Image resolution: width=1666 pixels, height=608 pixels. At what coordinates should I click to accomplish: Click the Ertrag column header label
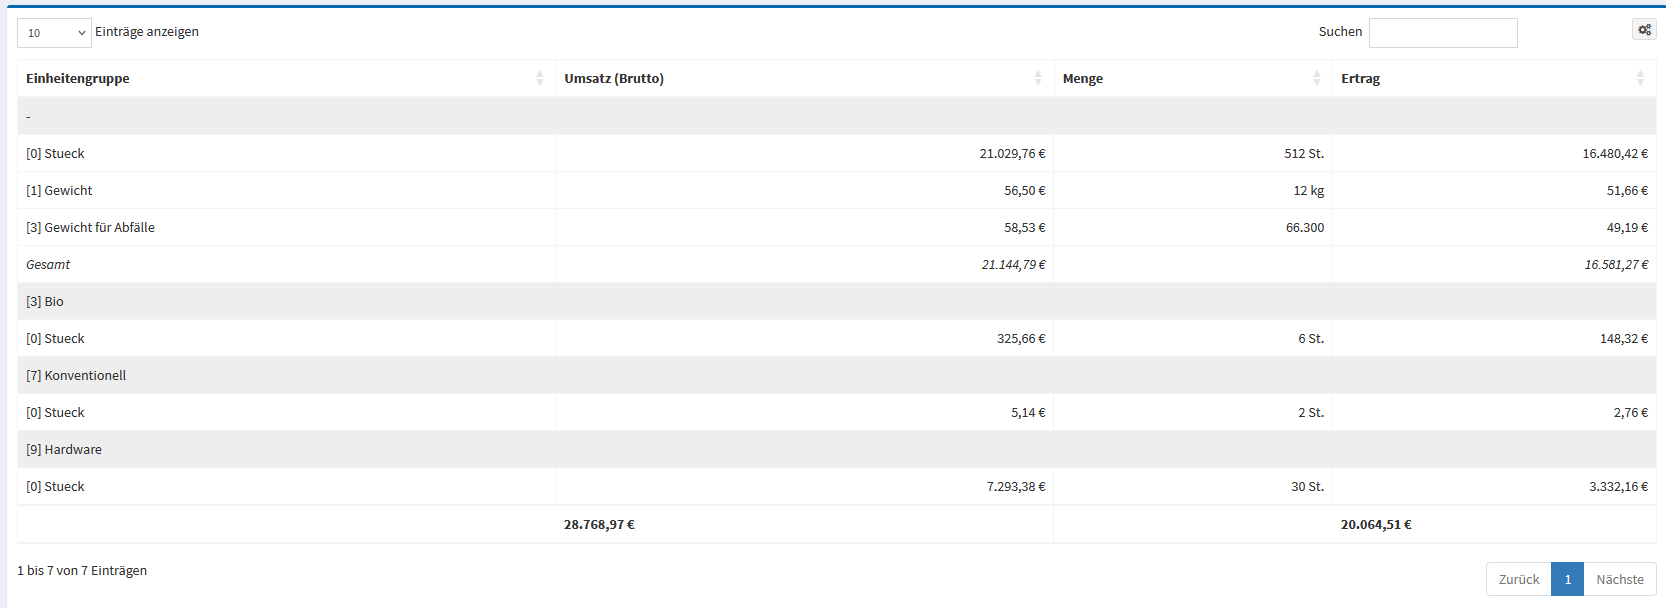click(1360, 78)
